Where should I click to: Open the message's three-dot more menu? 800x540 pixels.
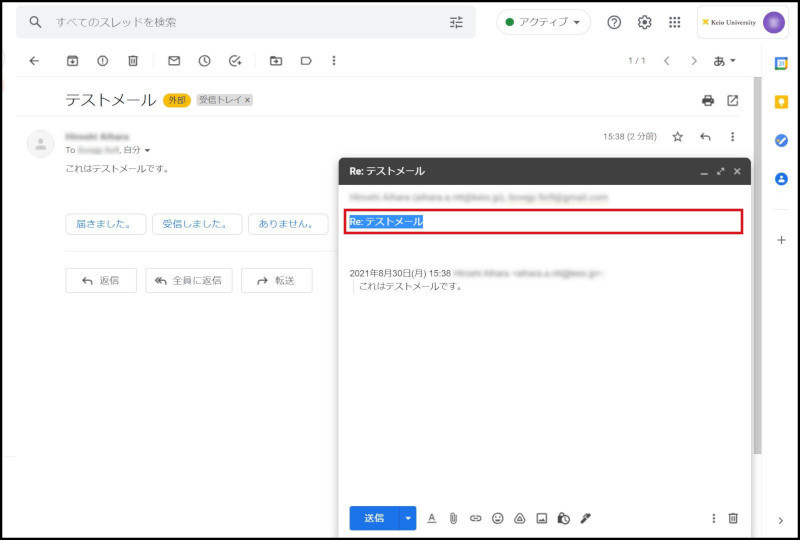[x=732, y=137]
